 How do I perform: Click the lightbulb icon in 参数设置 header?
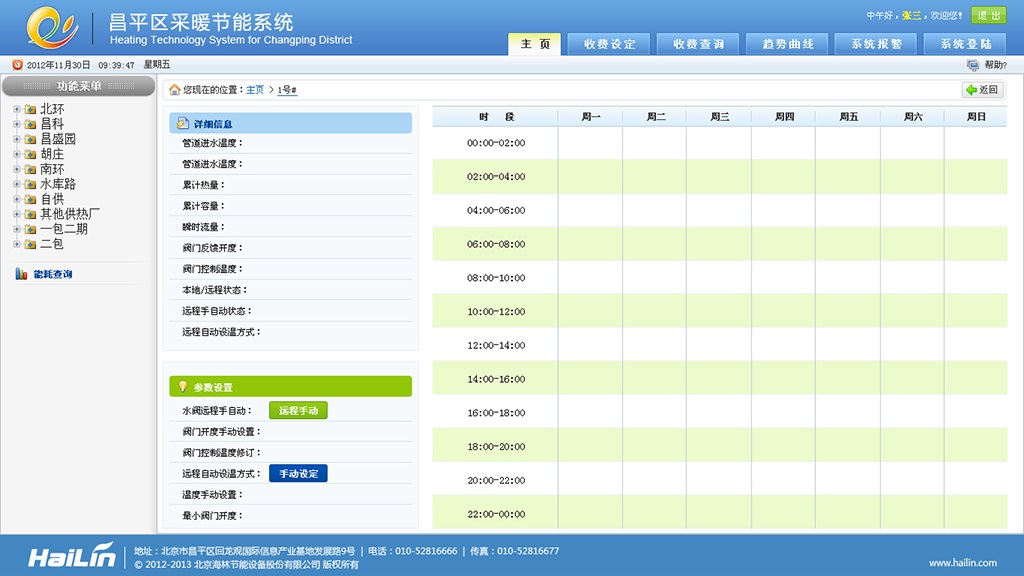[183, 387]
